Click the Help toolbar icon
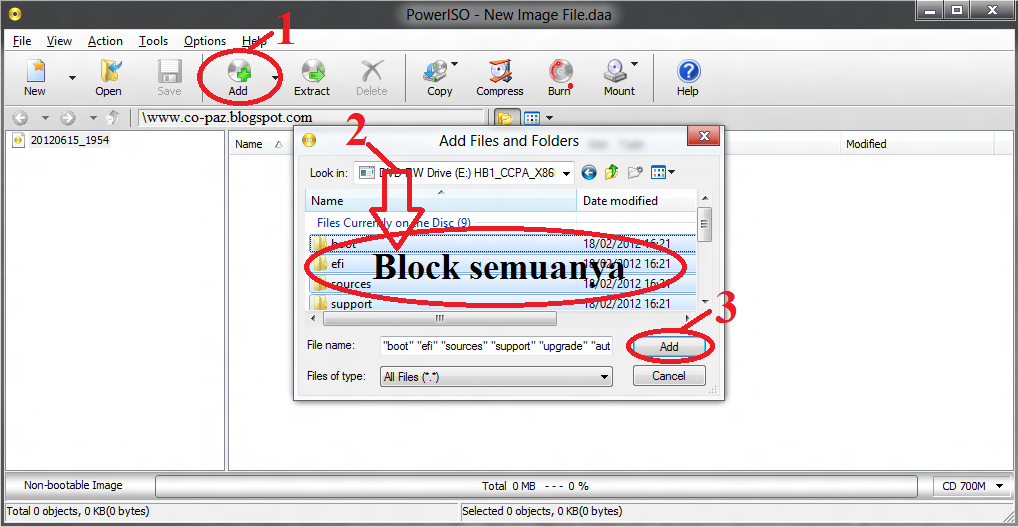 688,77
